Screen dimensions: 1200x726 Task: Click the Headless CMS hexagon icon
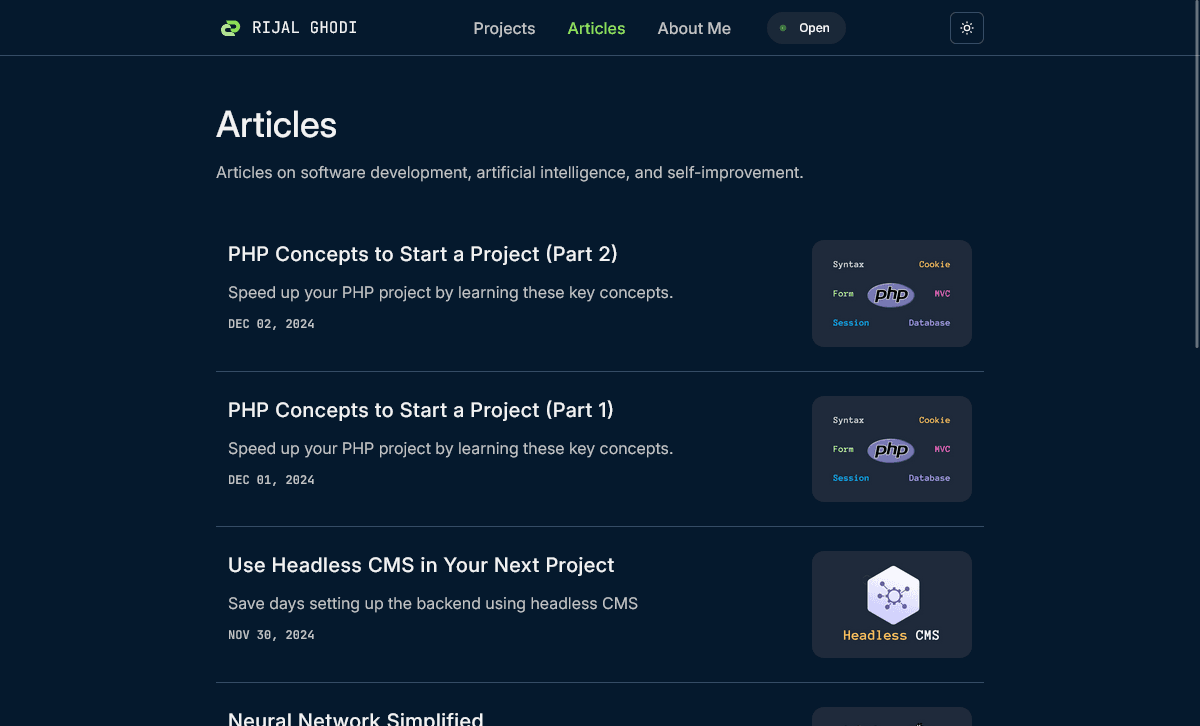pyautogui.click(x=892, y=596)
